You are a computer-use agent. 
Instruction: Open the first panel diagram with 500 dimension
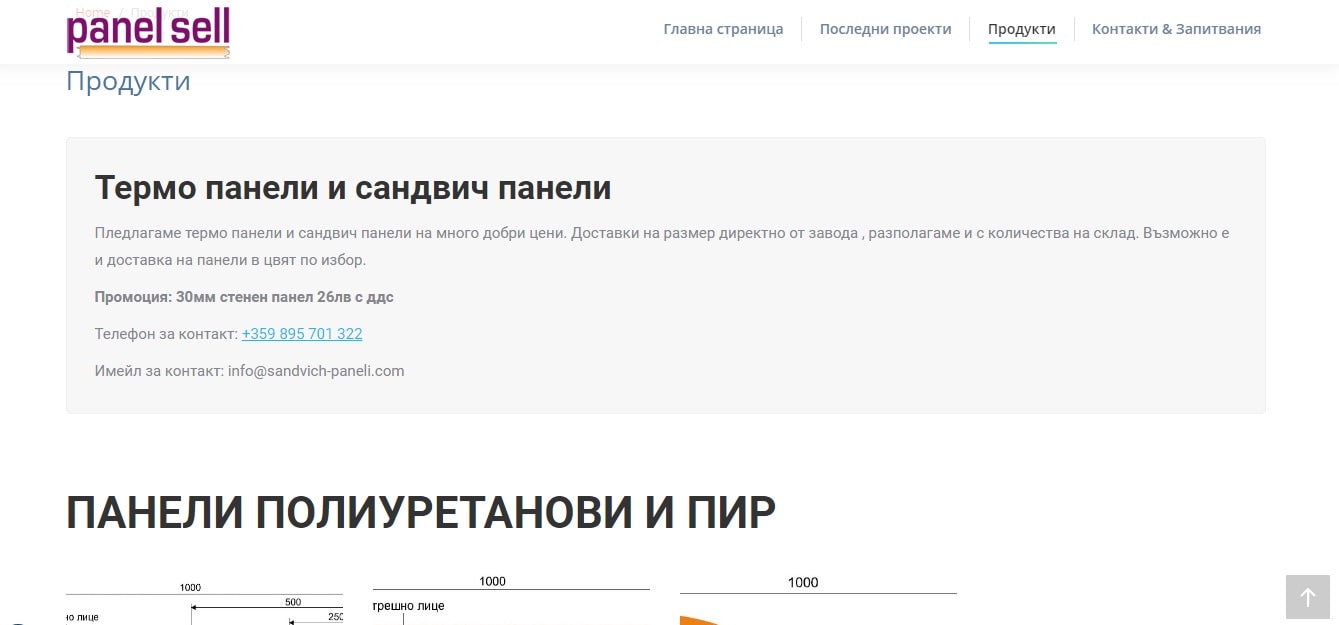pyautogui.click(x=204, y=601)
